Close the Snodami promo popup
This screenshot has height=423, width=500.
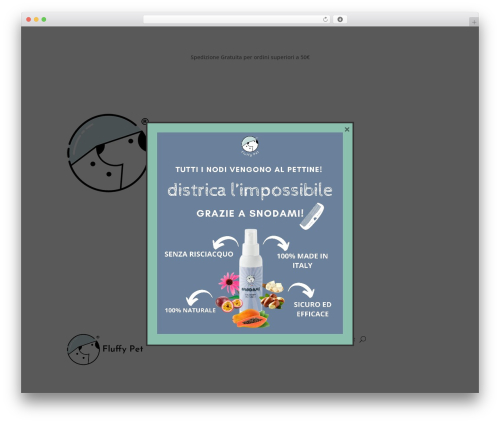pos(347,129)
